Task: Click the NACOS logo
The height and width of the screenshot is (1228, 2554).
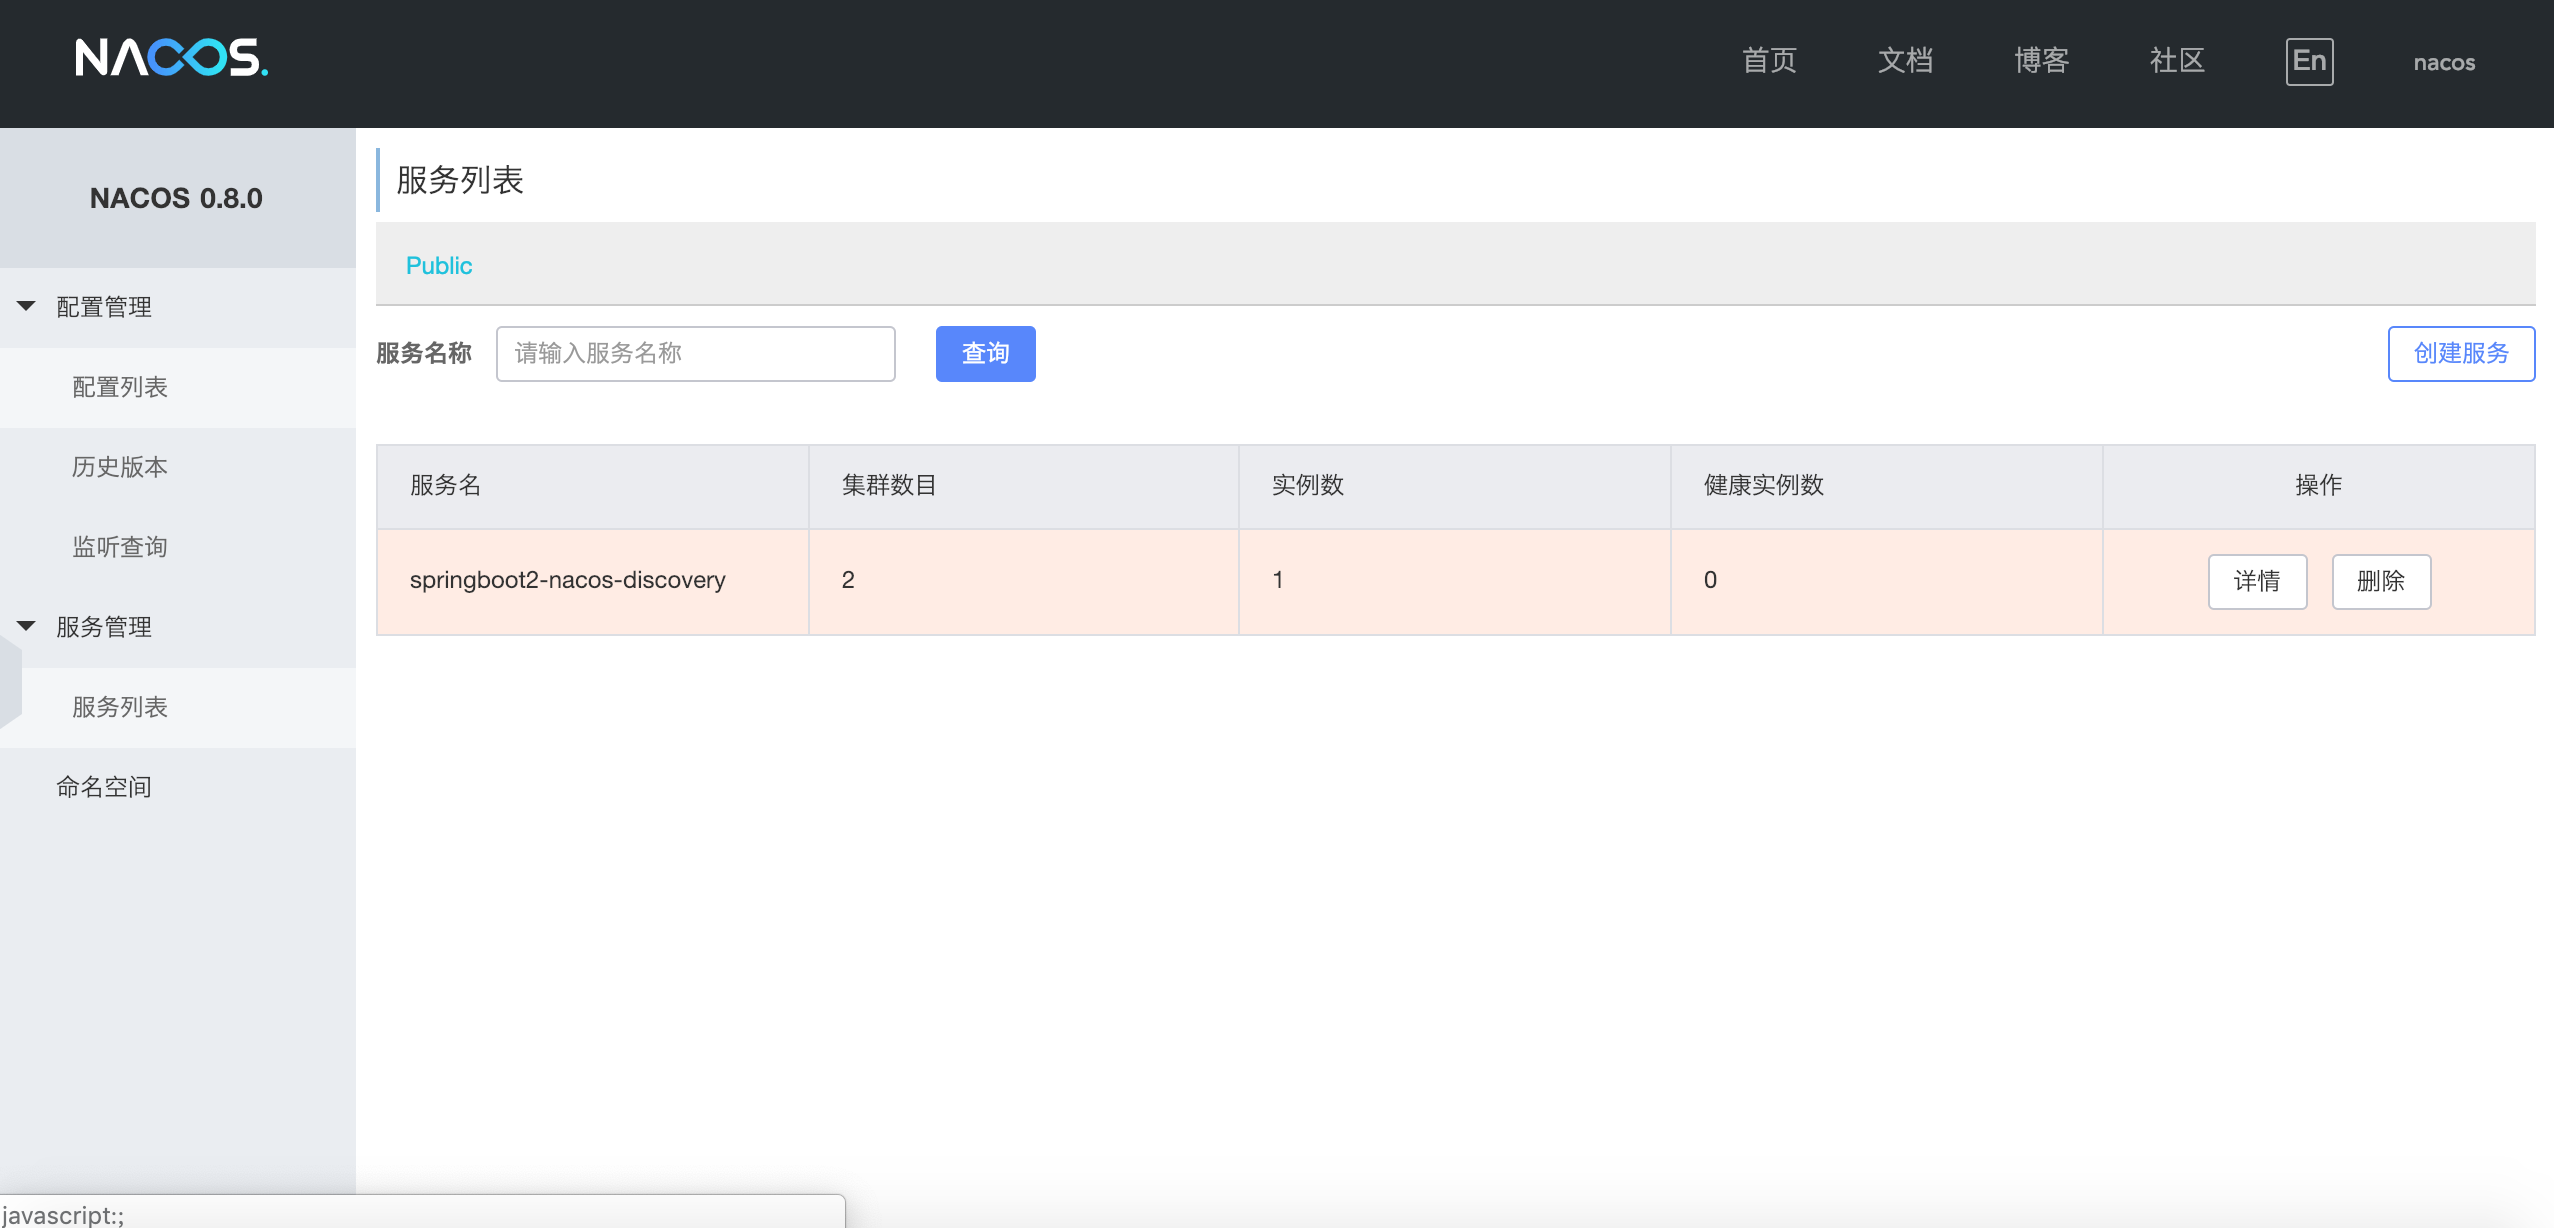Action: tap(171, 58)
